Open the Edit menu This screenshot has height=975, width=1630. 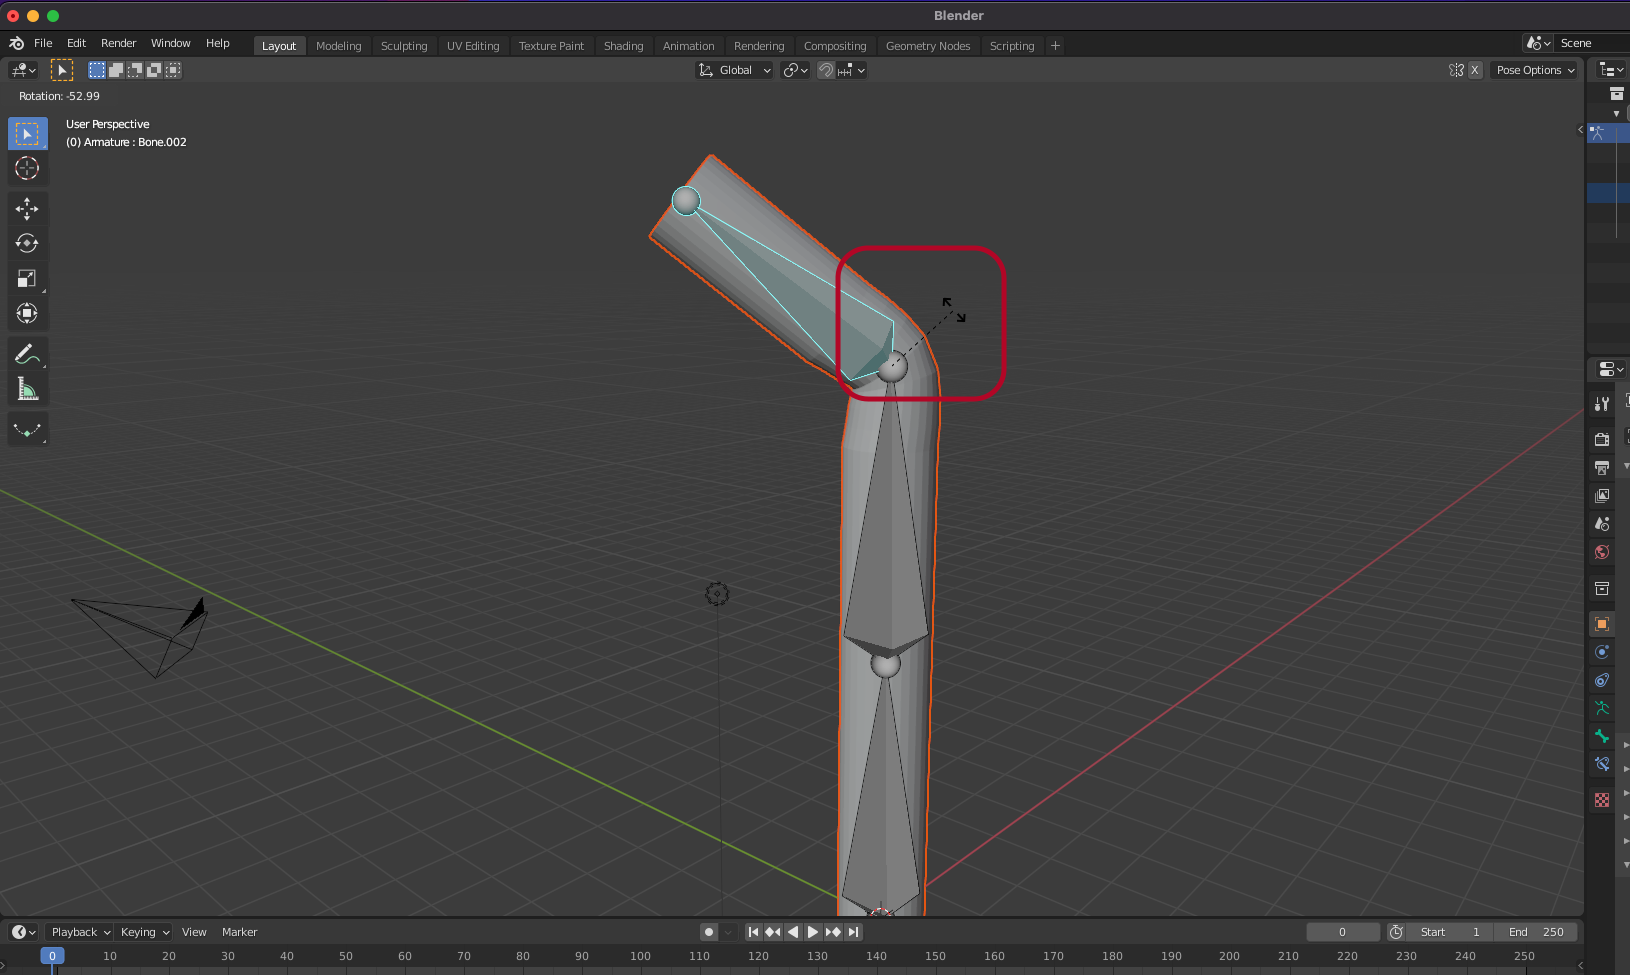tap(76, 43)
